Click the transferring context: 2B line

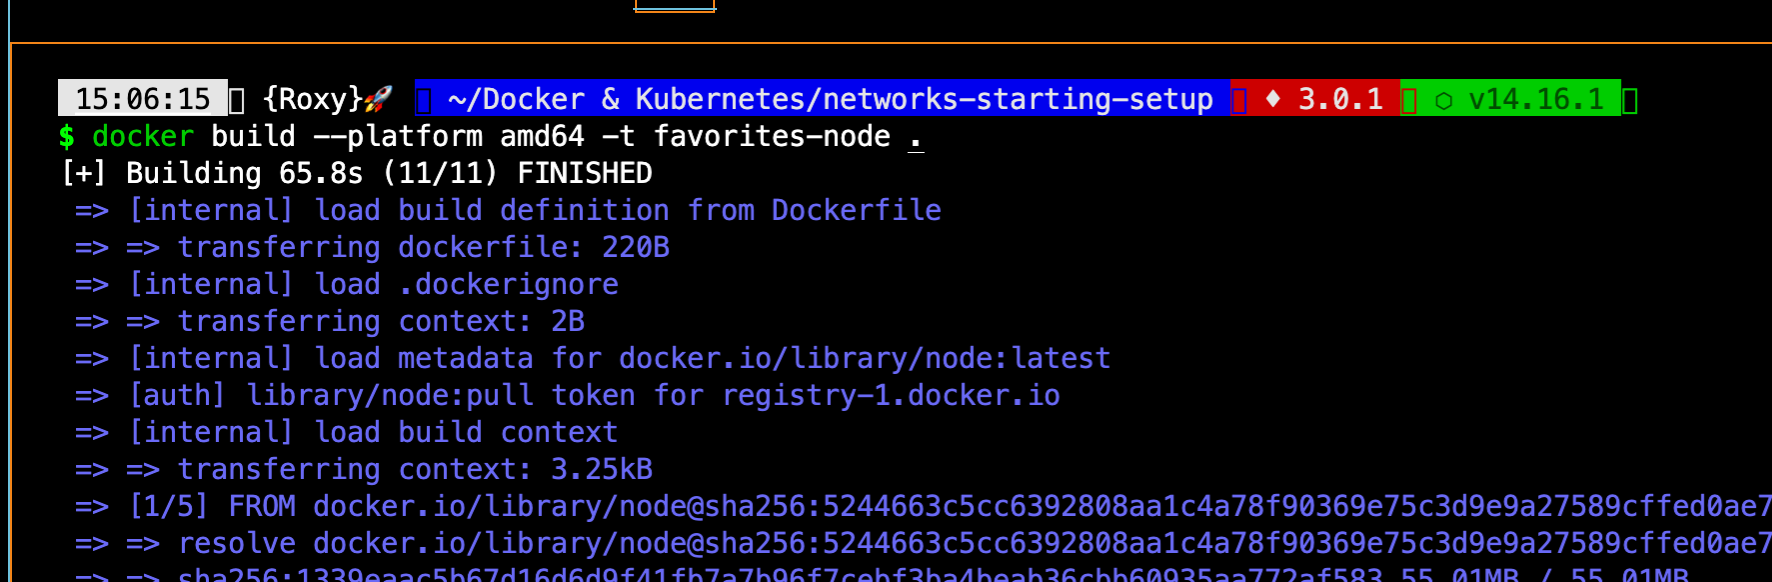pyautogui.click(x=330, y=321)
